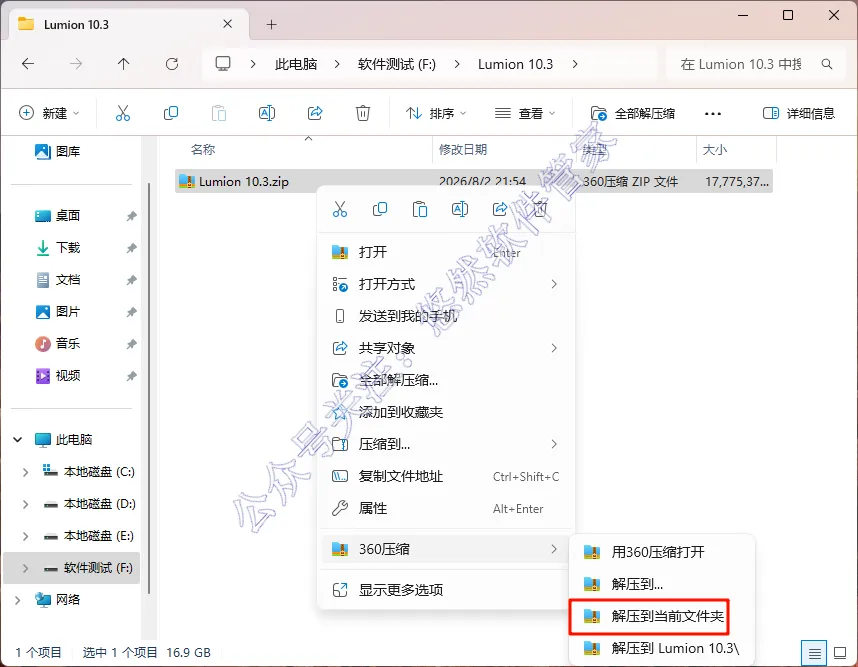
Task: Open 属性 from context menu
Action: (x=445, y=508)
